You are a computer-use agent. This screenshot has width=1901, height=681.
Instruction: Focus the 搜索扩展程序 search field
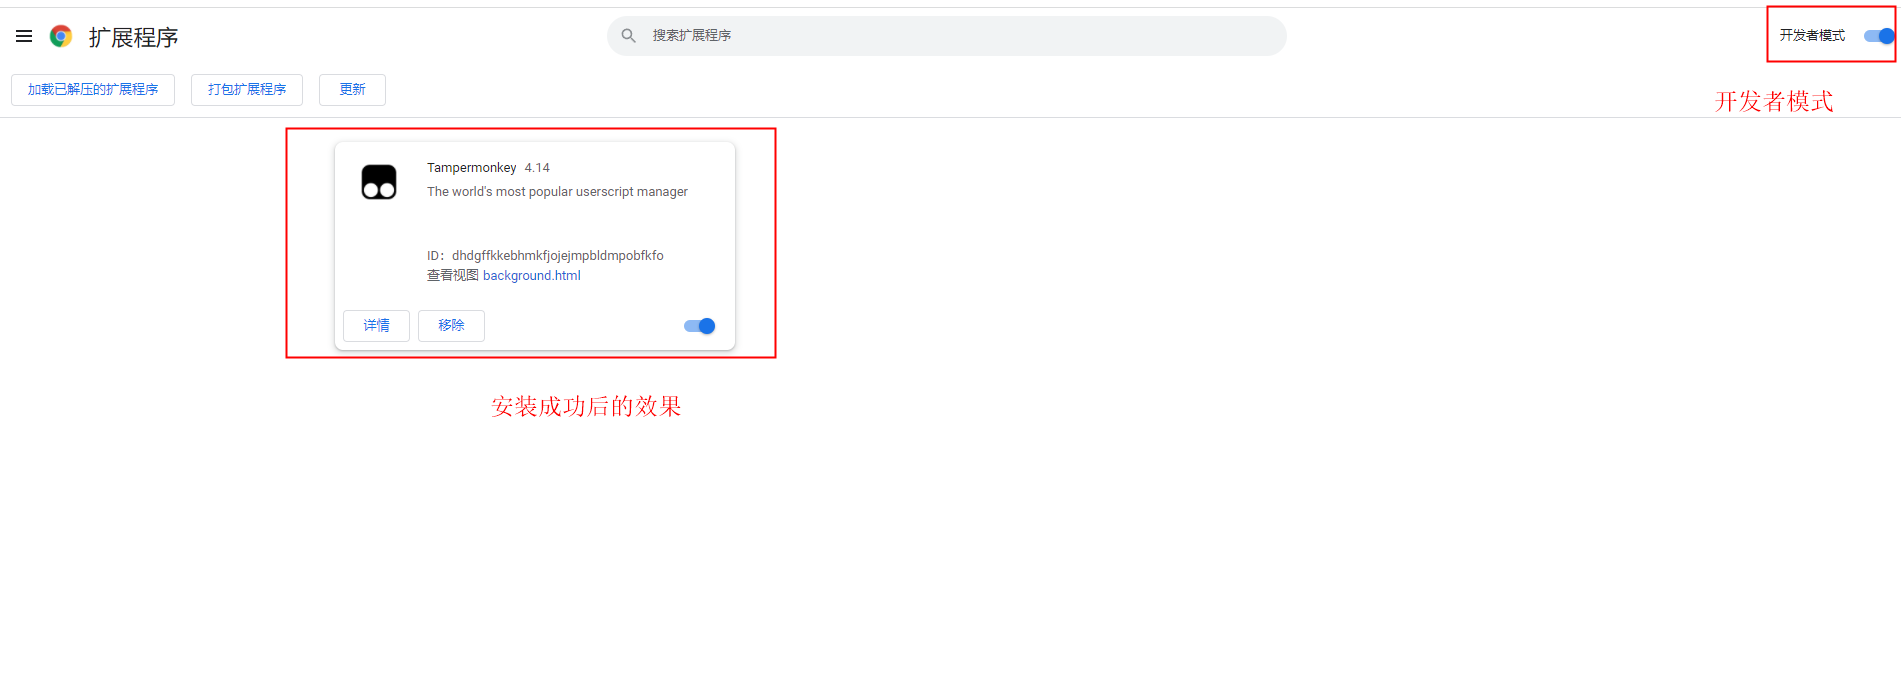(946, 36)
